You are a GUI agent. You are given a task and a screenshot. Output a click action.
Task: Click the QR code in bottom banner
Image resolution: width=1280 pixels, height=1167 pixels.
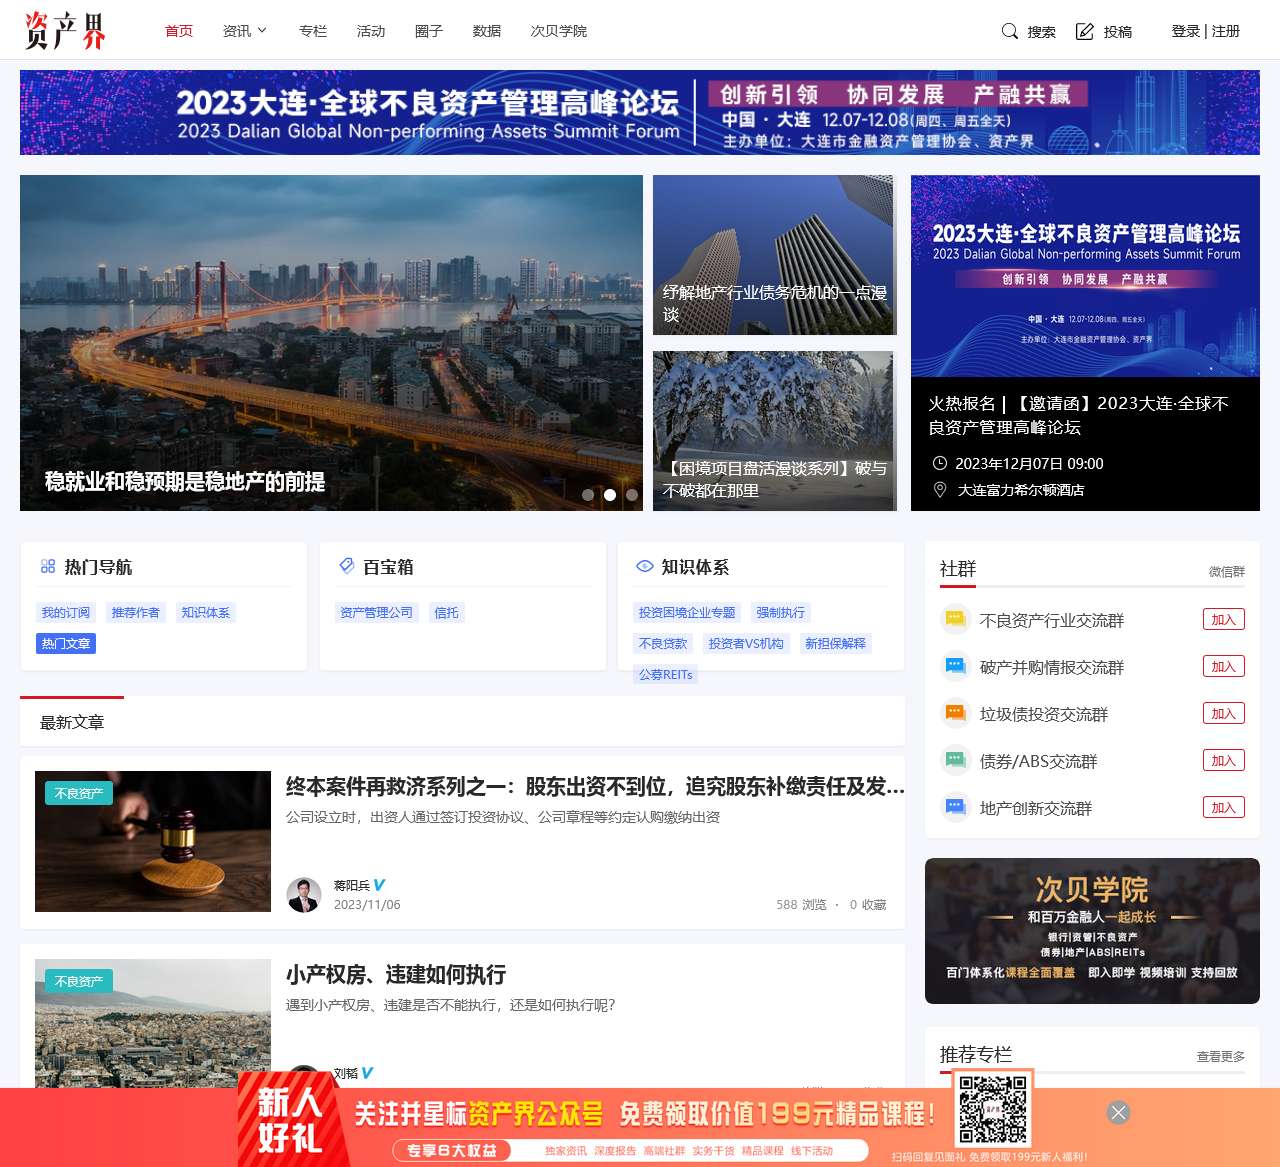tap(993, 1109)
